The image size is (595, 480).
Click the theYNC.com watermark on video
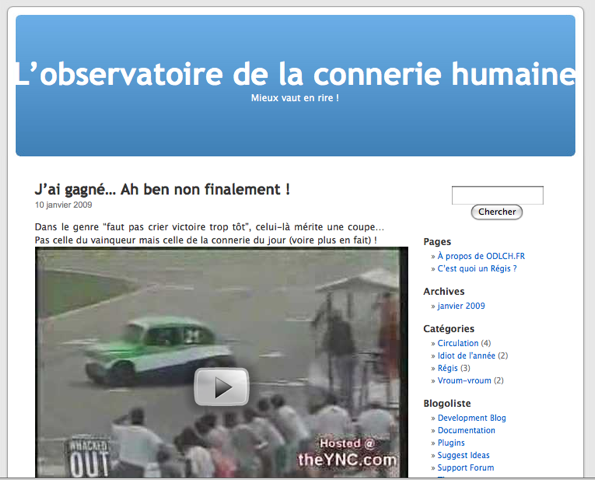click(347, 453)
